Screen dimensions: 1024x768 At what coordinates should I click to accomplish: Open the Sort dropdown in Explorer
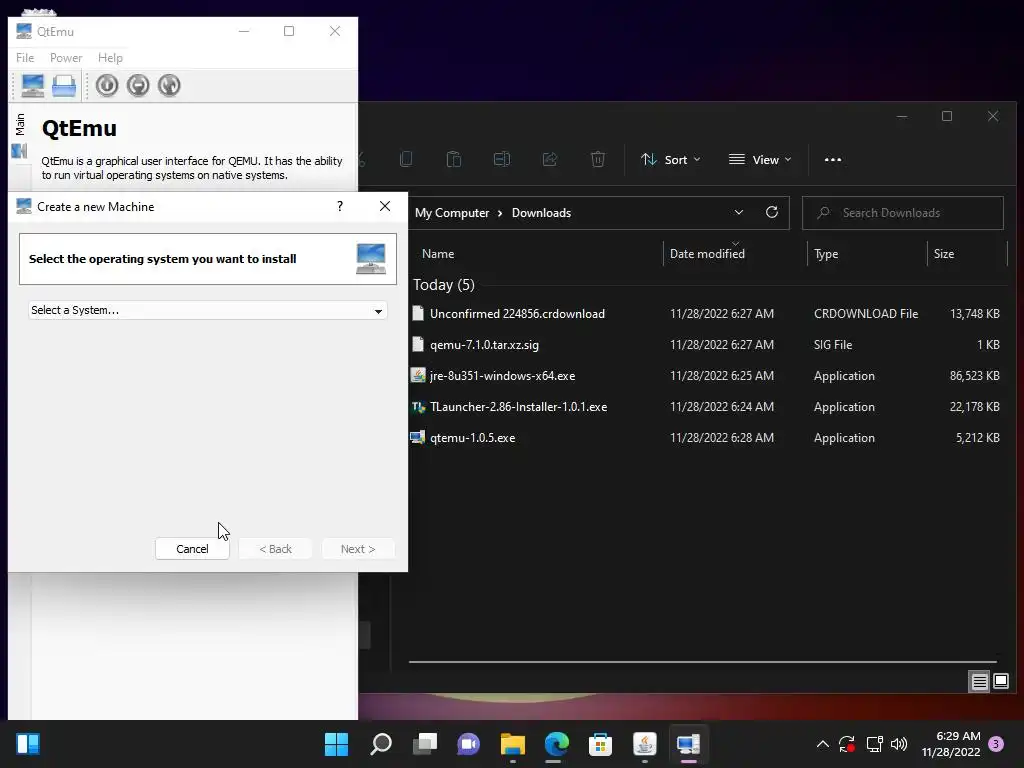coord(671,159)
